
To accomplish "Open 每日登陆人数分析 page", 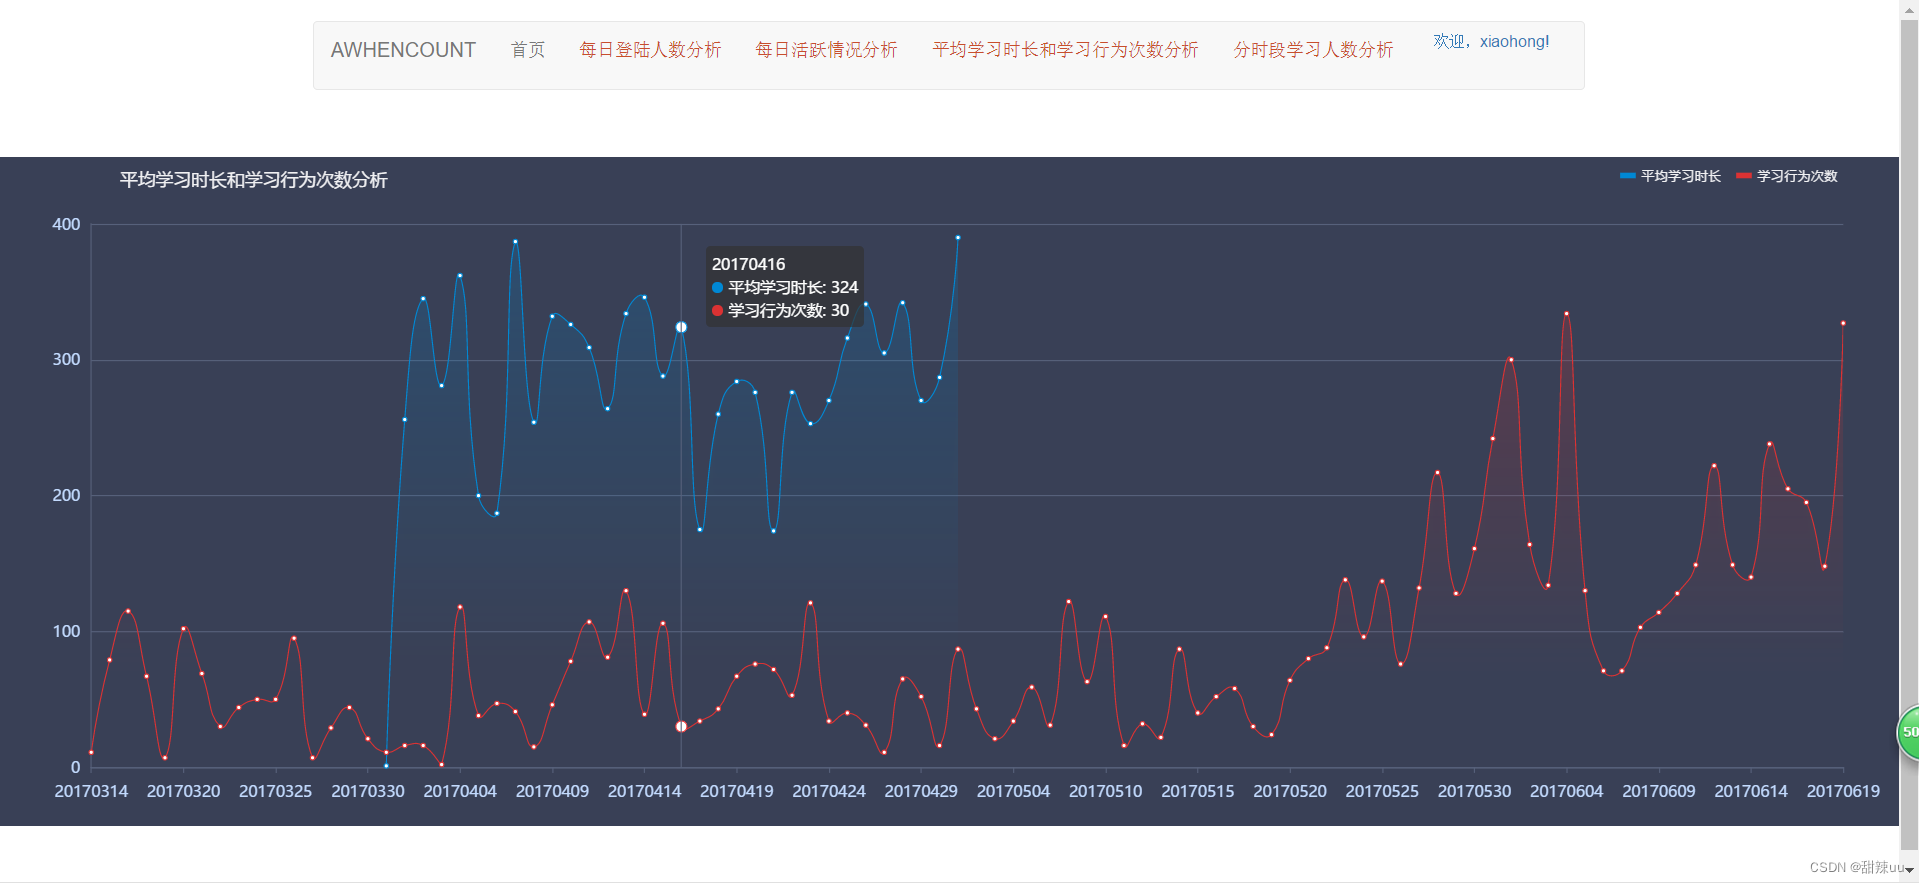I will tap(650, 50).
